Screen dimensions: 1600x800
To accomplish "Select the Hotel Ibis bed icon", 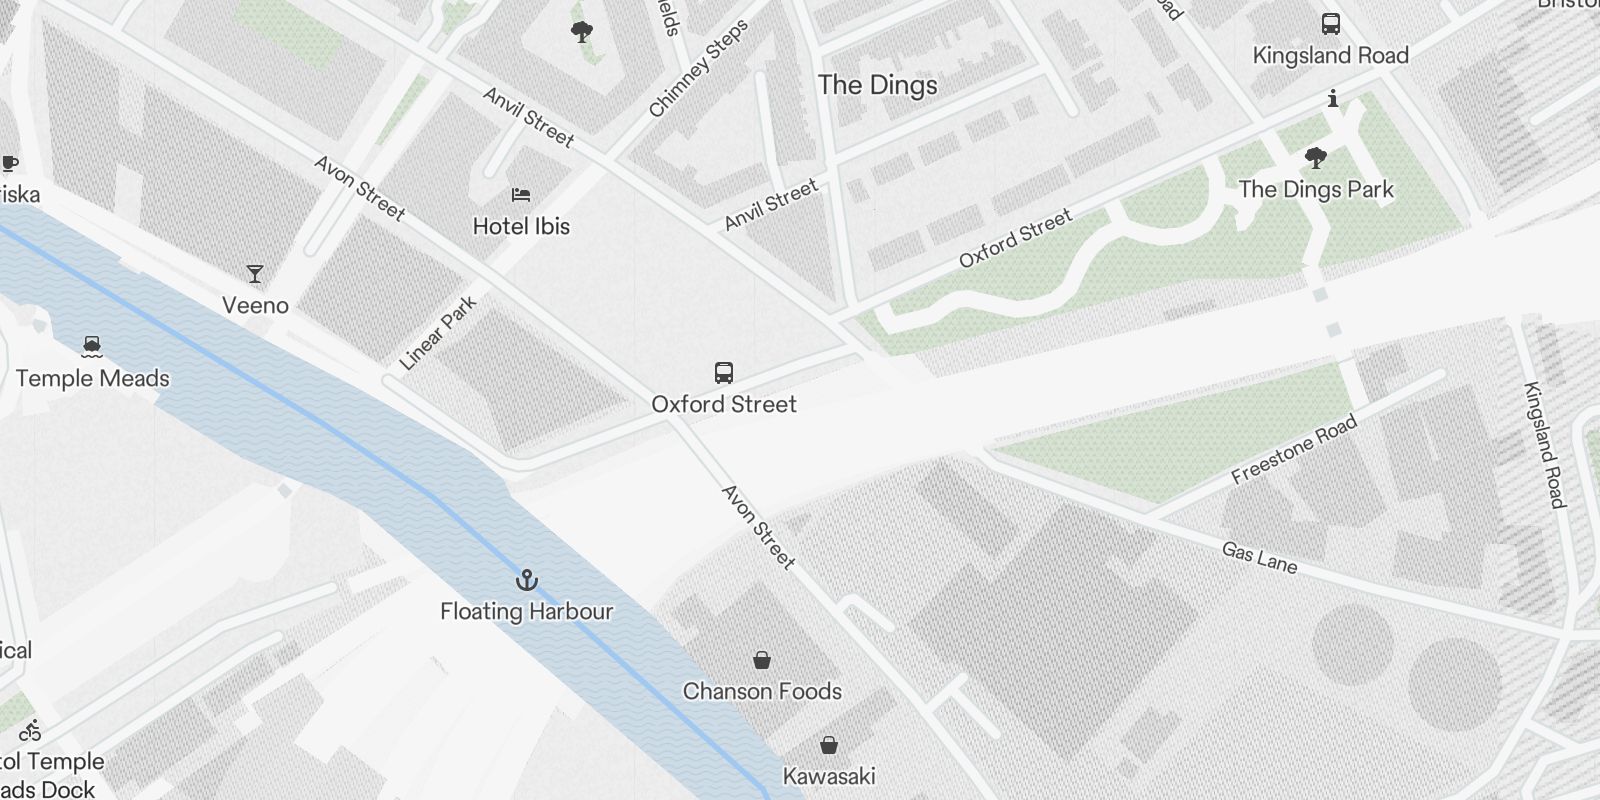I will tap(521, 194).
